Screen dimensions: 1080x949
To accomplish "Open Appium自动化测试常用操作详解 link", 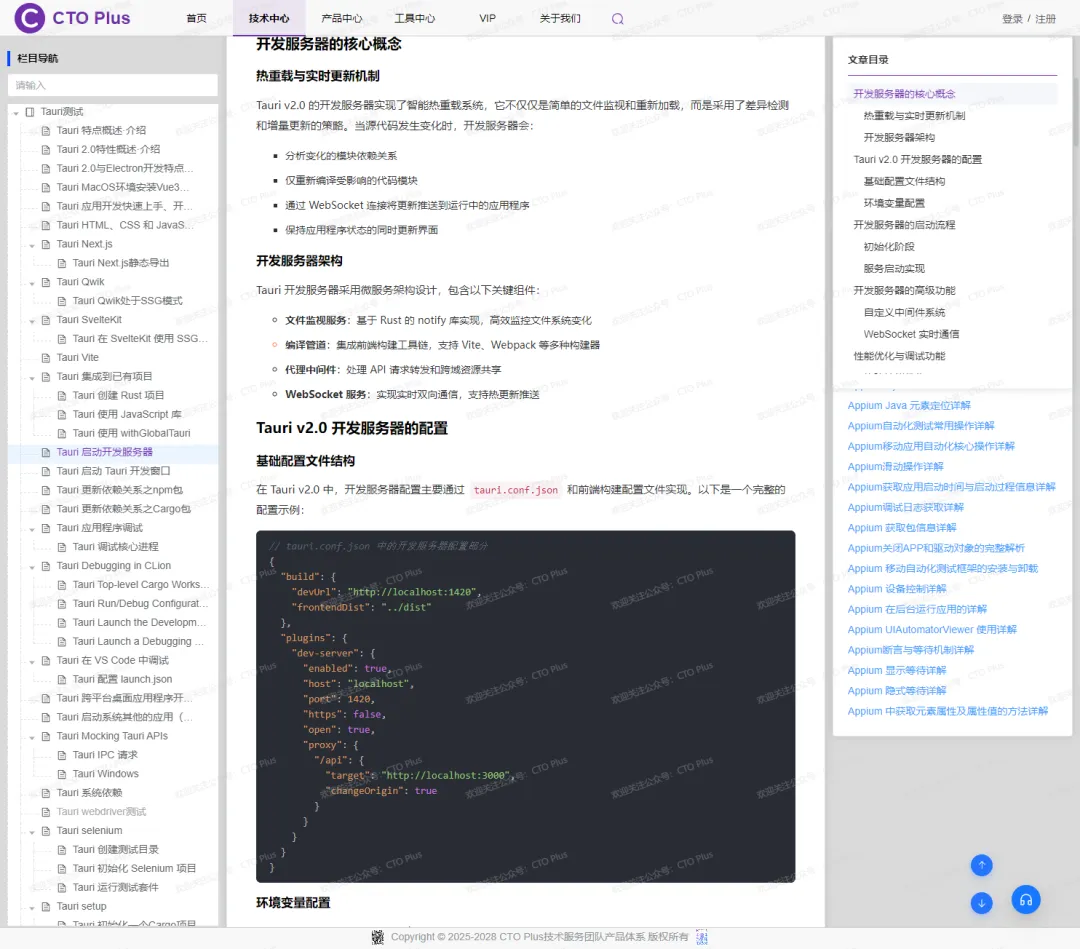I will point(921,426).
